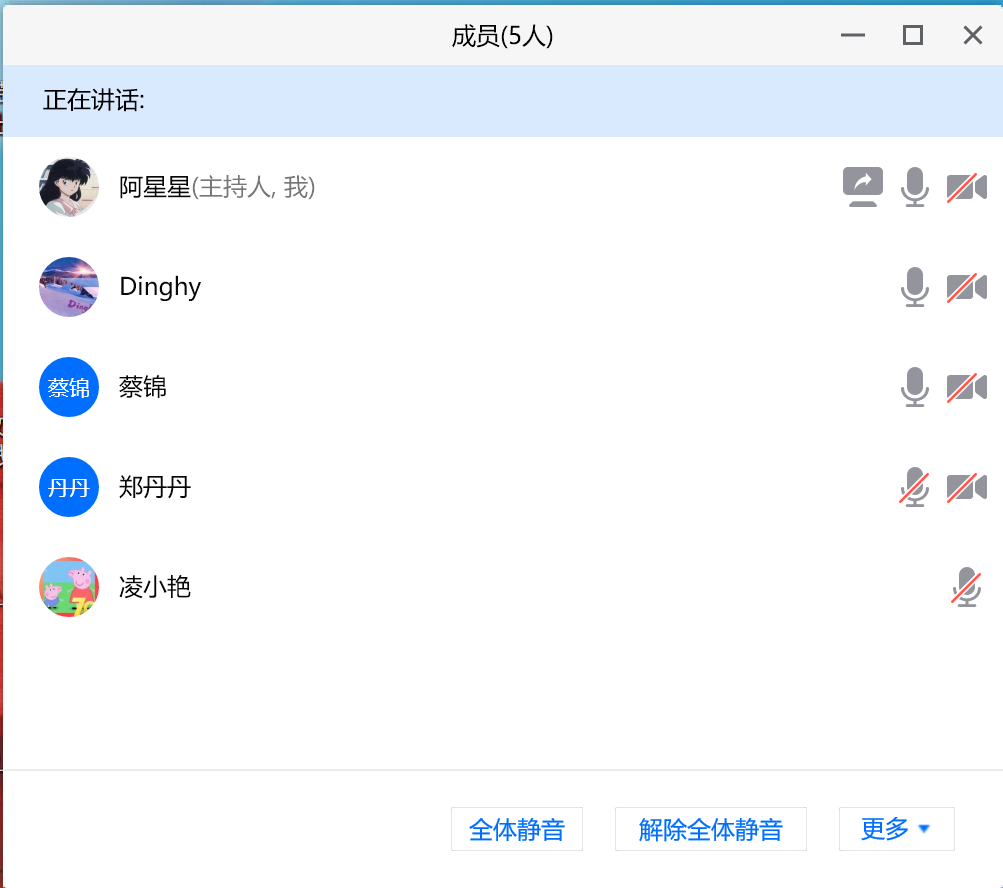Click 凌小艳's Peppa Pig avatar
The height and width of the screenshot is (888, 1003).
[69, 587]
